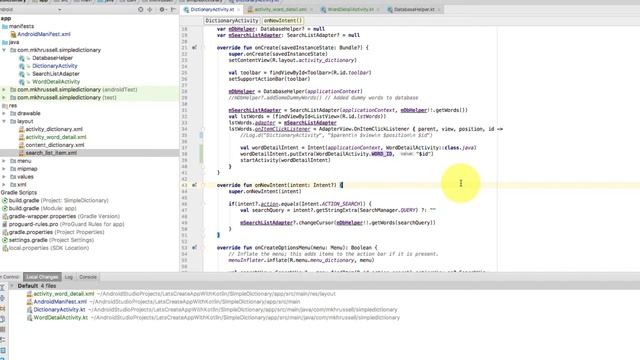Select gradle.properties (Project Properties)

point(56,232)
